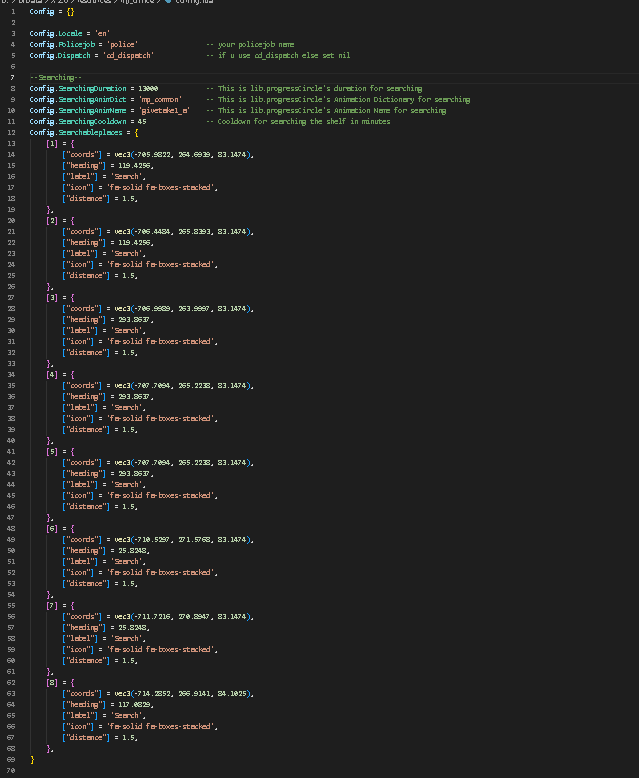Click the closing brace on line 33
639x778 pixels.
[x=49, y=364]
